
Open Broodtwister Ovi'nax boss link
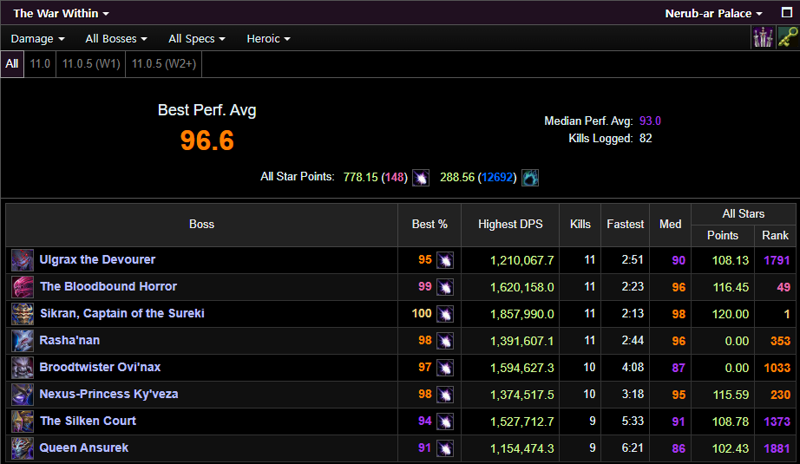[x=100, y=367]
